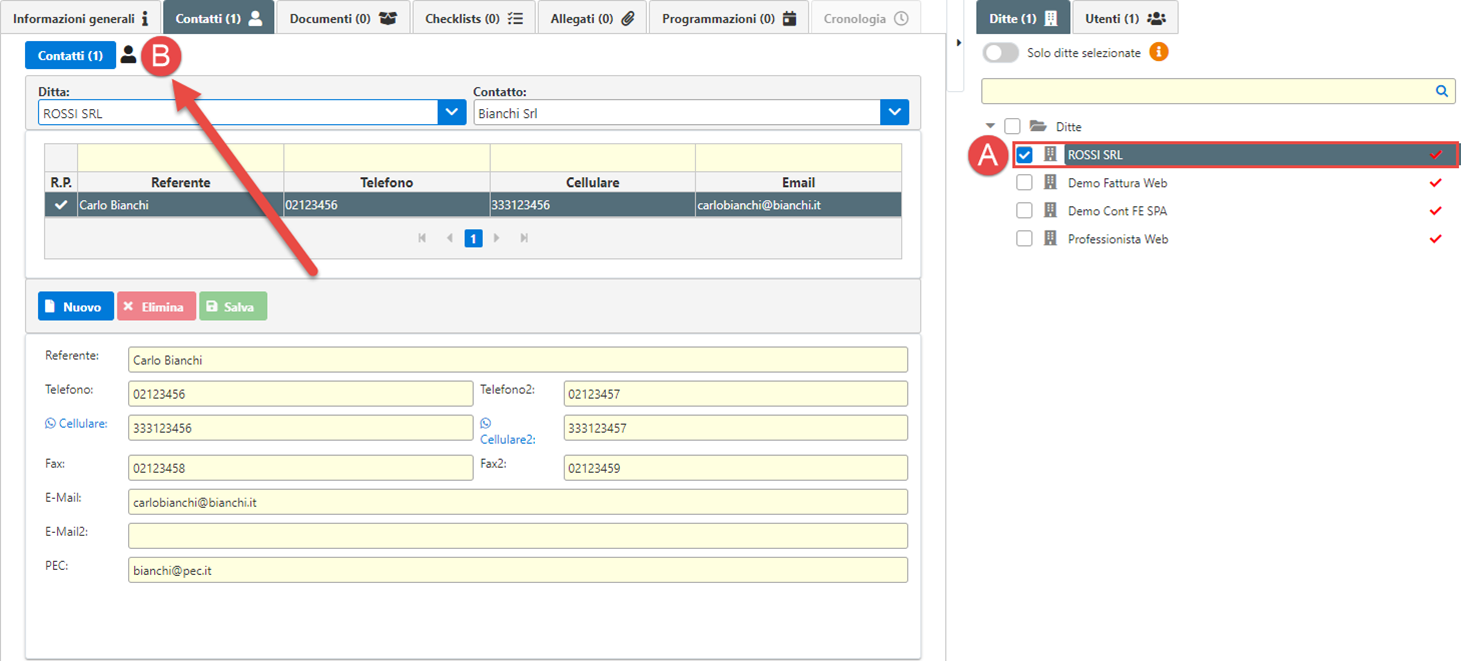
Task: Click the Salva button
Action: [233, 306]
